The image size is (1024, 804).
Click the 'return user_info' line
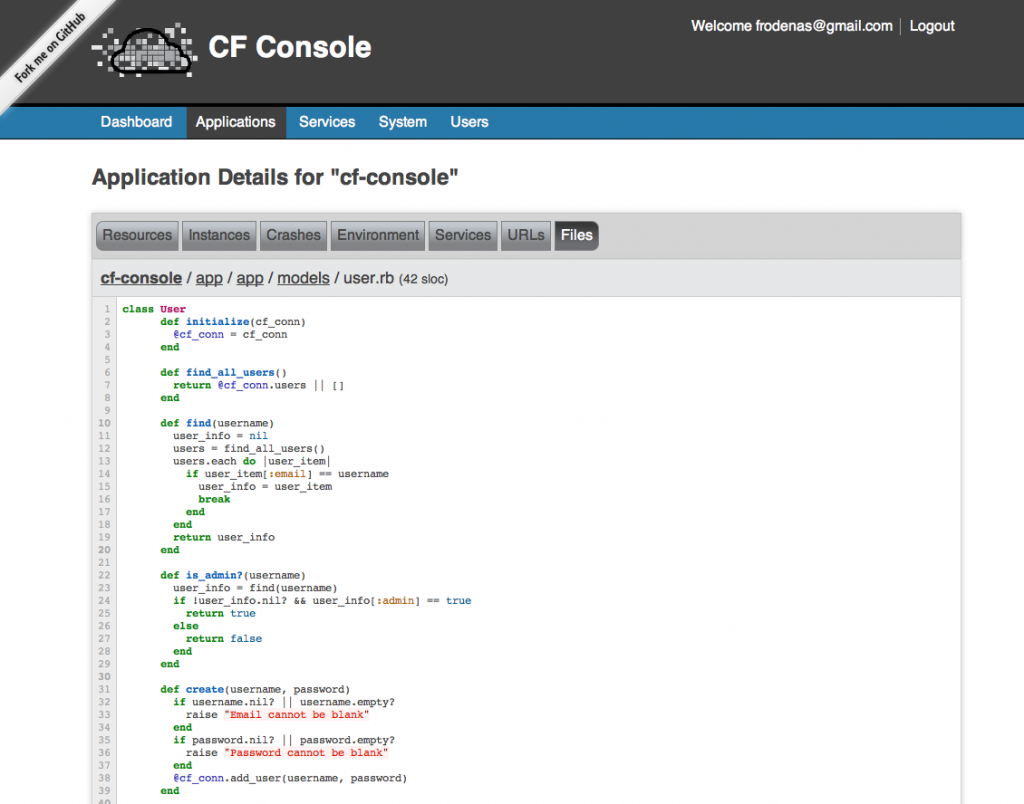coord(224,538)
